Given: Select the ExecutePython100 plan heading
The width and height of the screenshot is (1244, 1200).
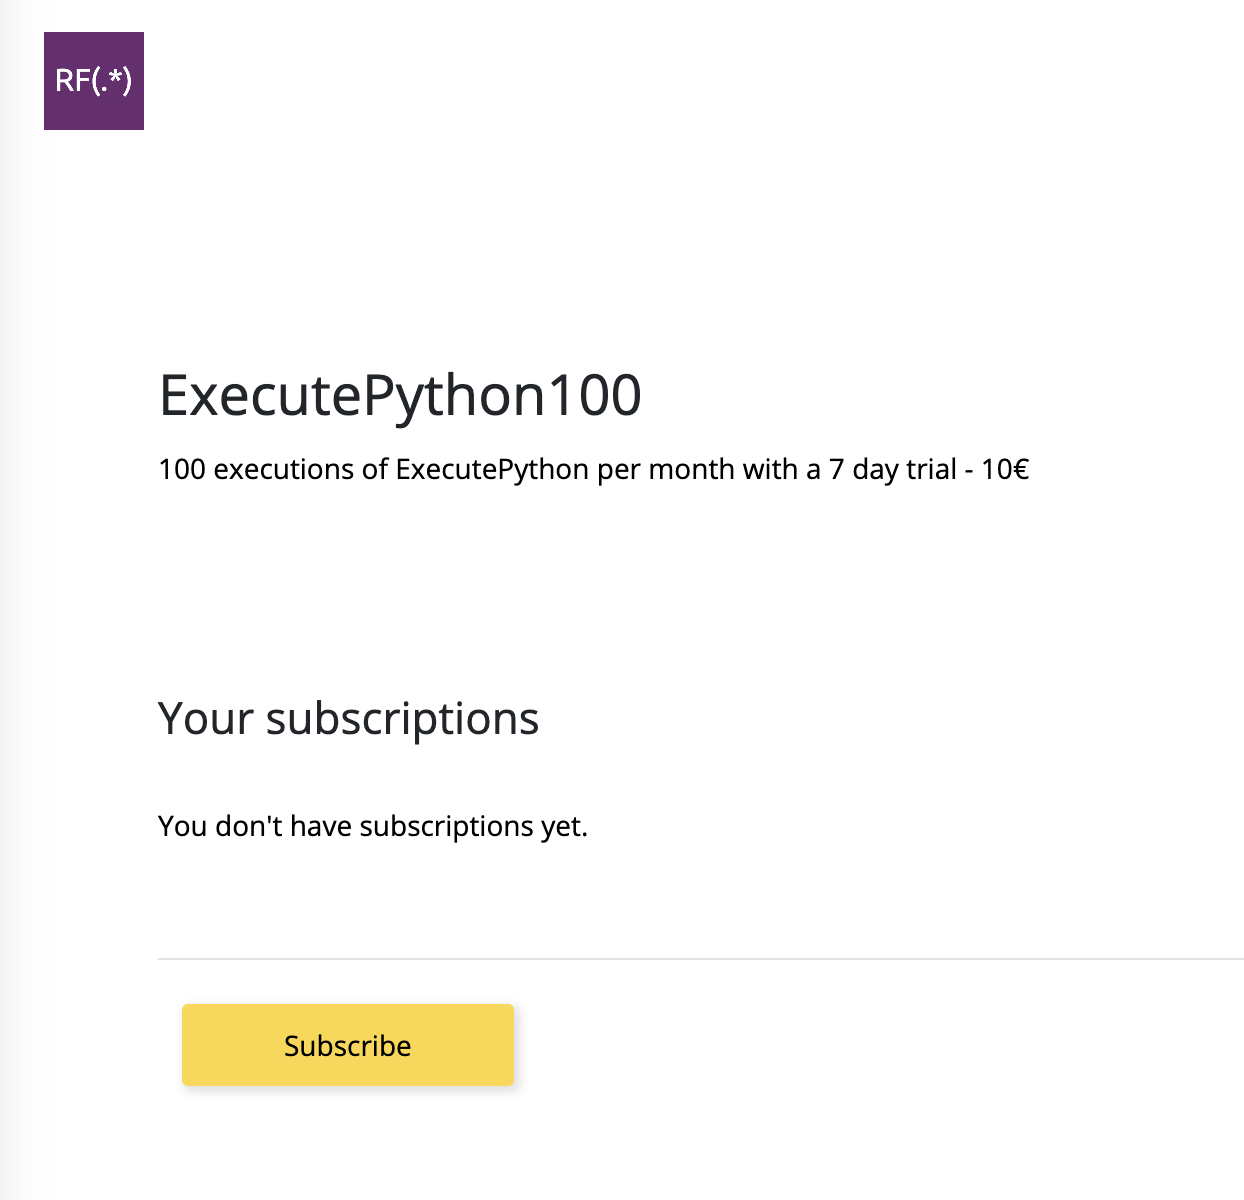Looking at the screenshot, I should pos(400,396).
